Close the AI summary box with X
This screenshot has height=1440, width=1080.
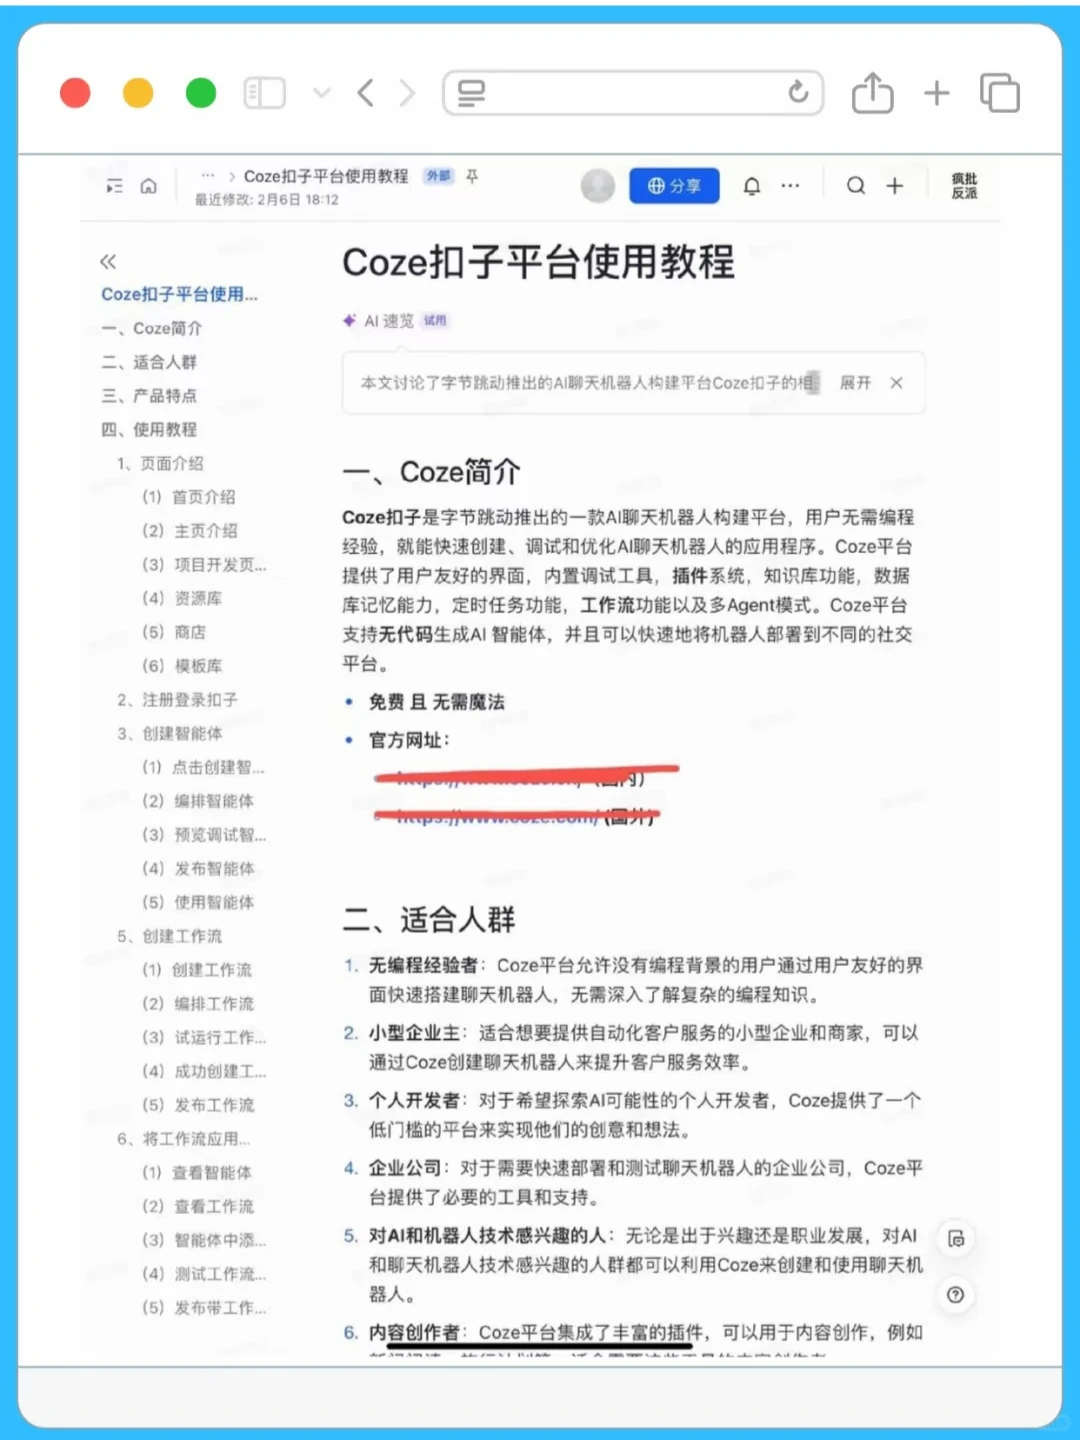(x=897, y=383)
